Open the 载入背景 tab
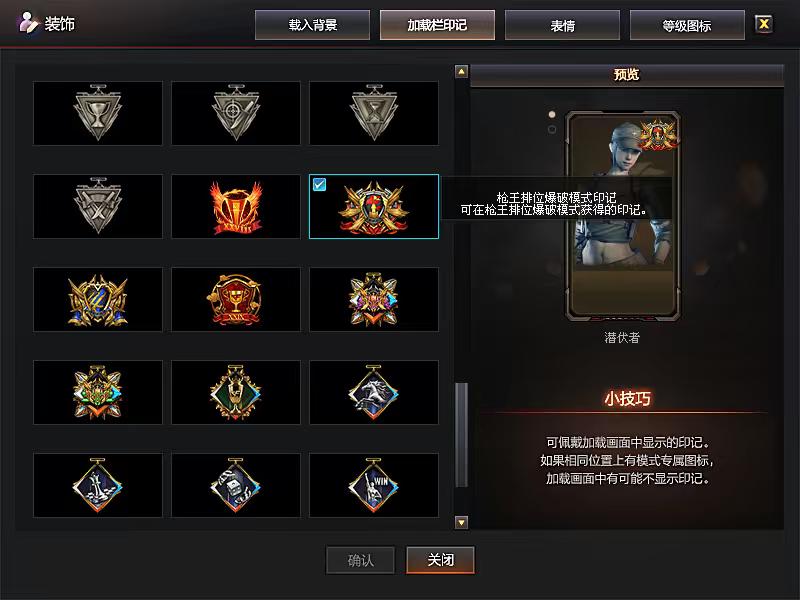Image resolution: width=800 pixels, height=600 pixels. [x=312, y=25]
